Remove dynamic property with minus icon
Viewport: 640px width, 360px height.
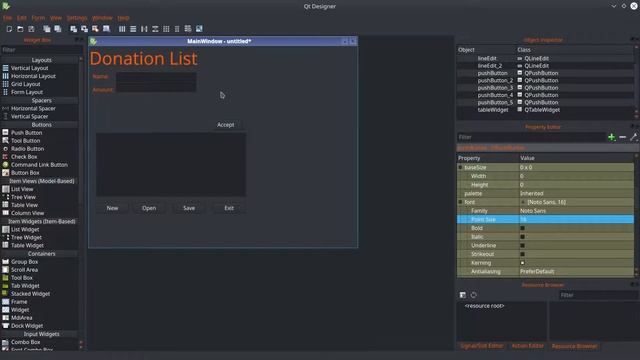[x=622, y=137]
